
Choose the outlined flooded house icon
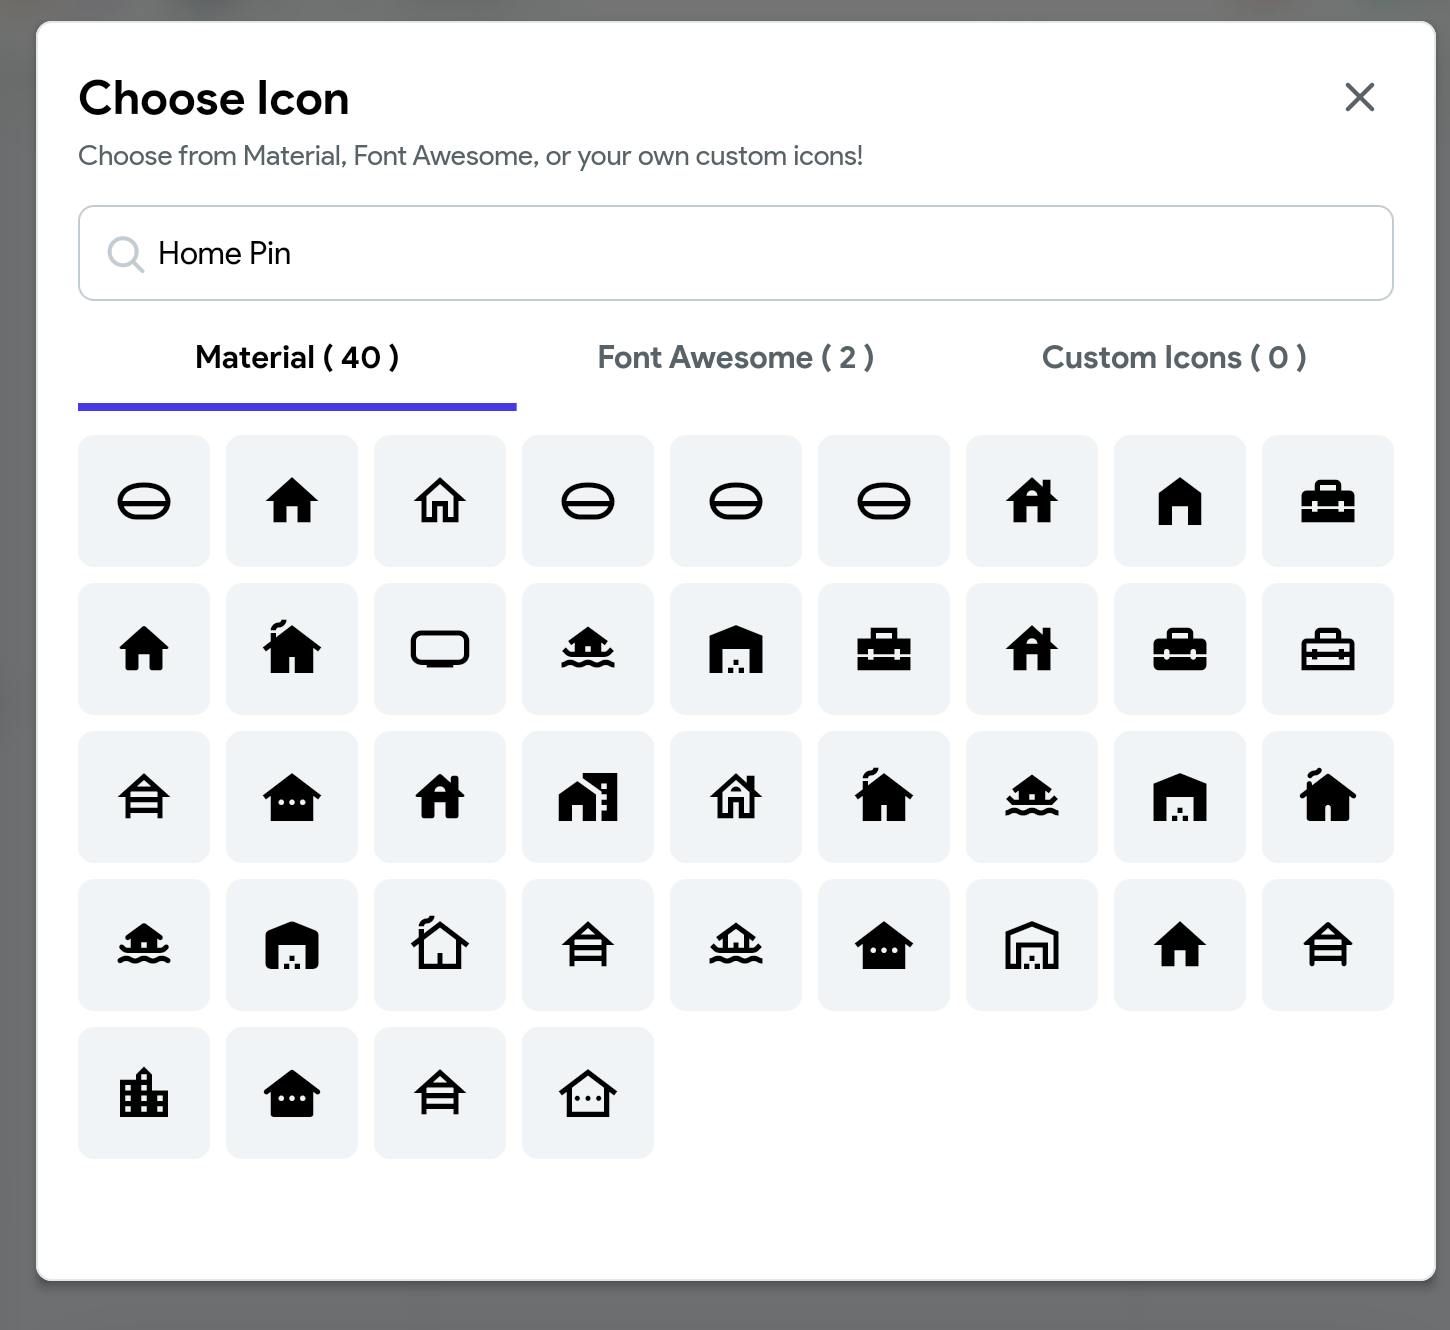736,945
